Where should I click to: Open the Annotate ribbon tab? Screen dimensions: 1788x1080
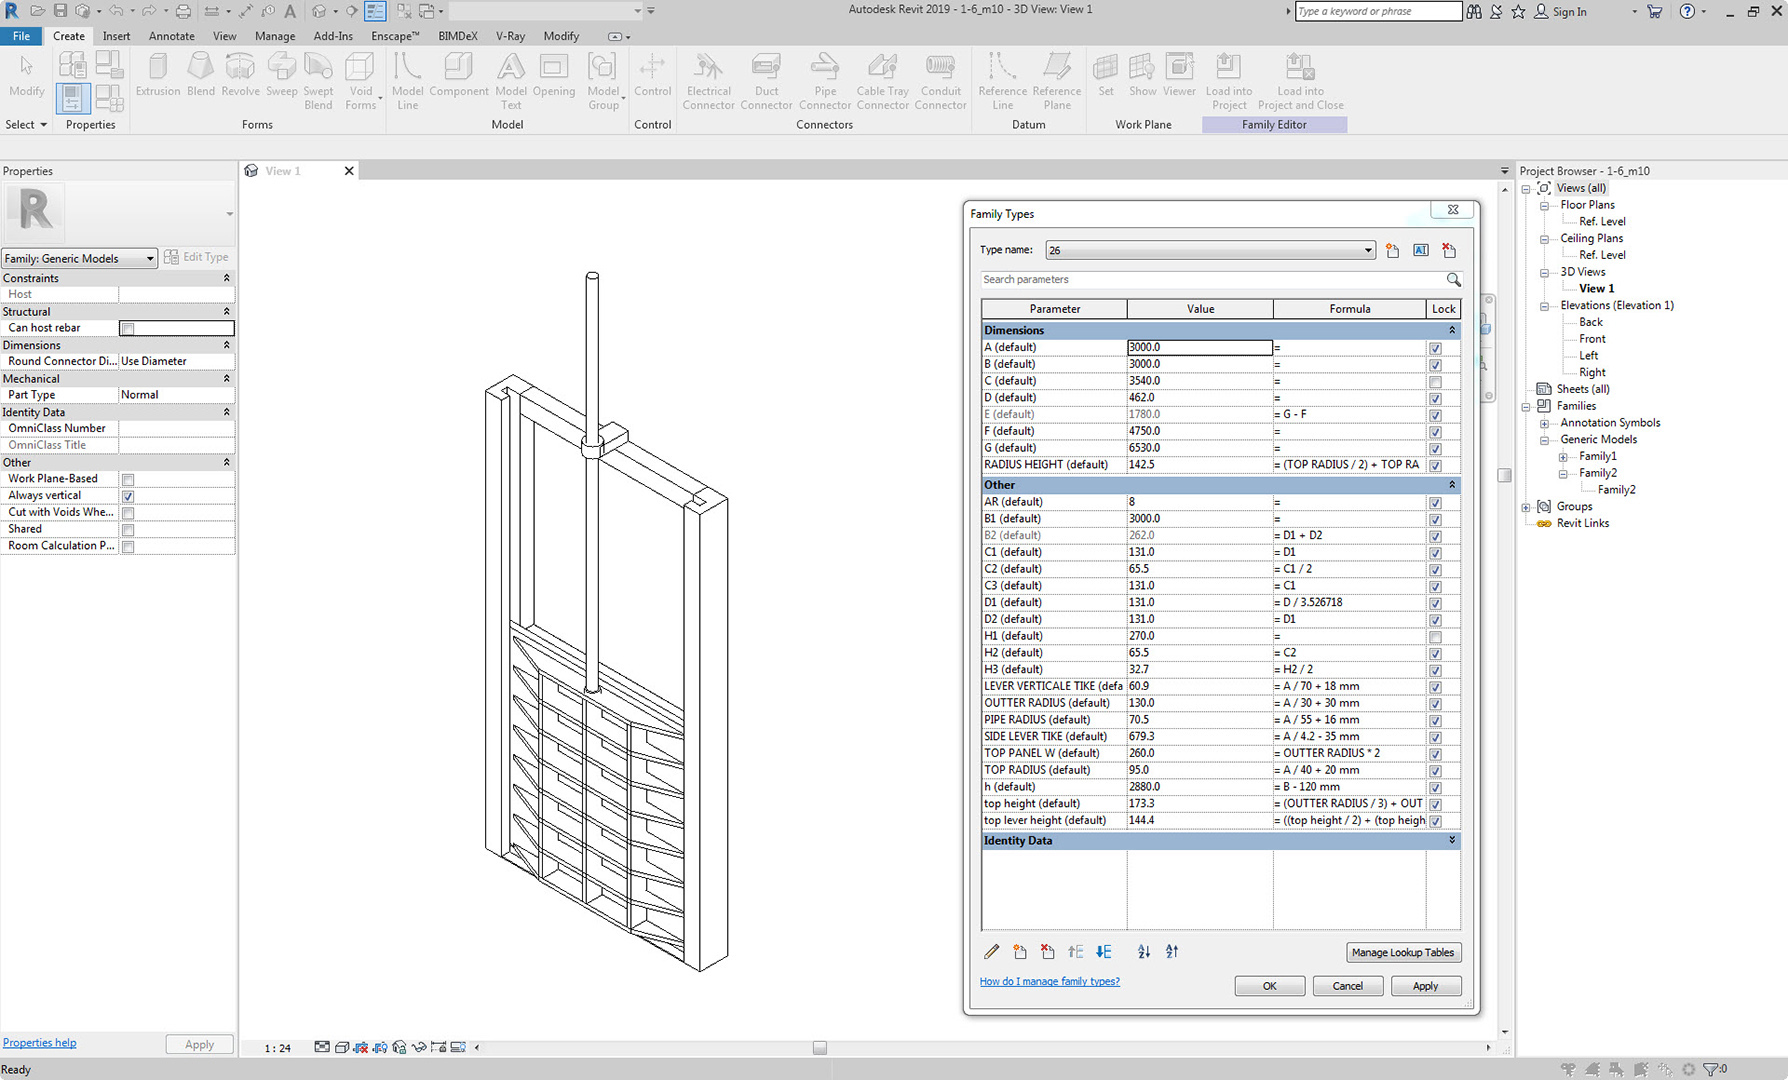[171, 36]
